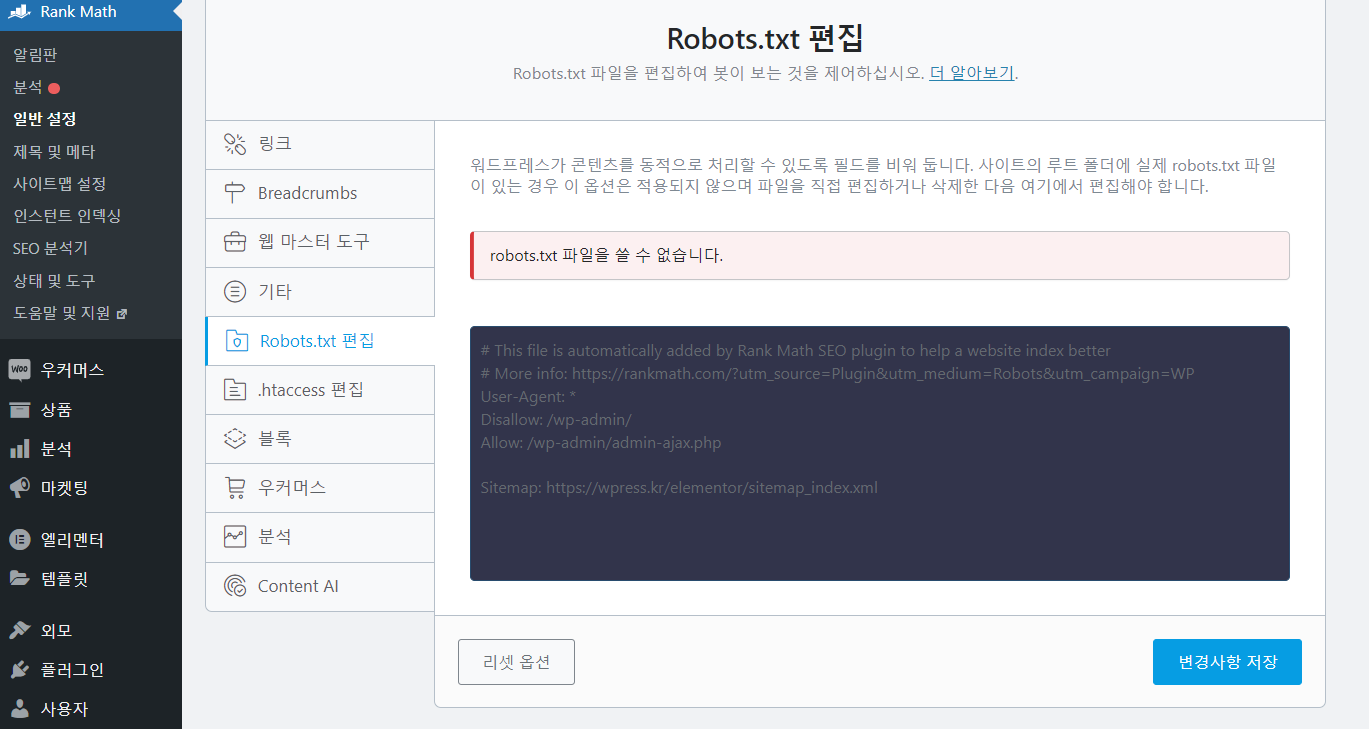
Task: Click inside the robots.txt editor area
Action: coord(878,453)
